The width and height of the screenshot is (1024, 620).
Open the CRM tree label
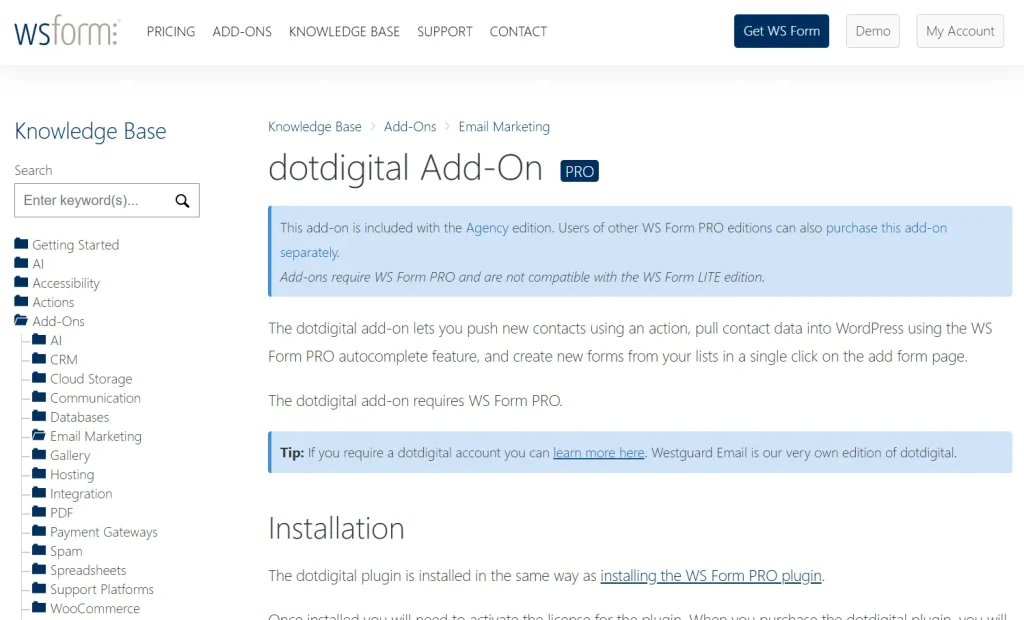[64, 359]
